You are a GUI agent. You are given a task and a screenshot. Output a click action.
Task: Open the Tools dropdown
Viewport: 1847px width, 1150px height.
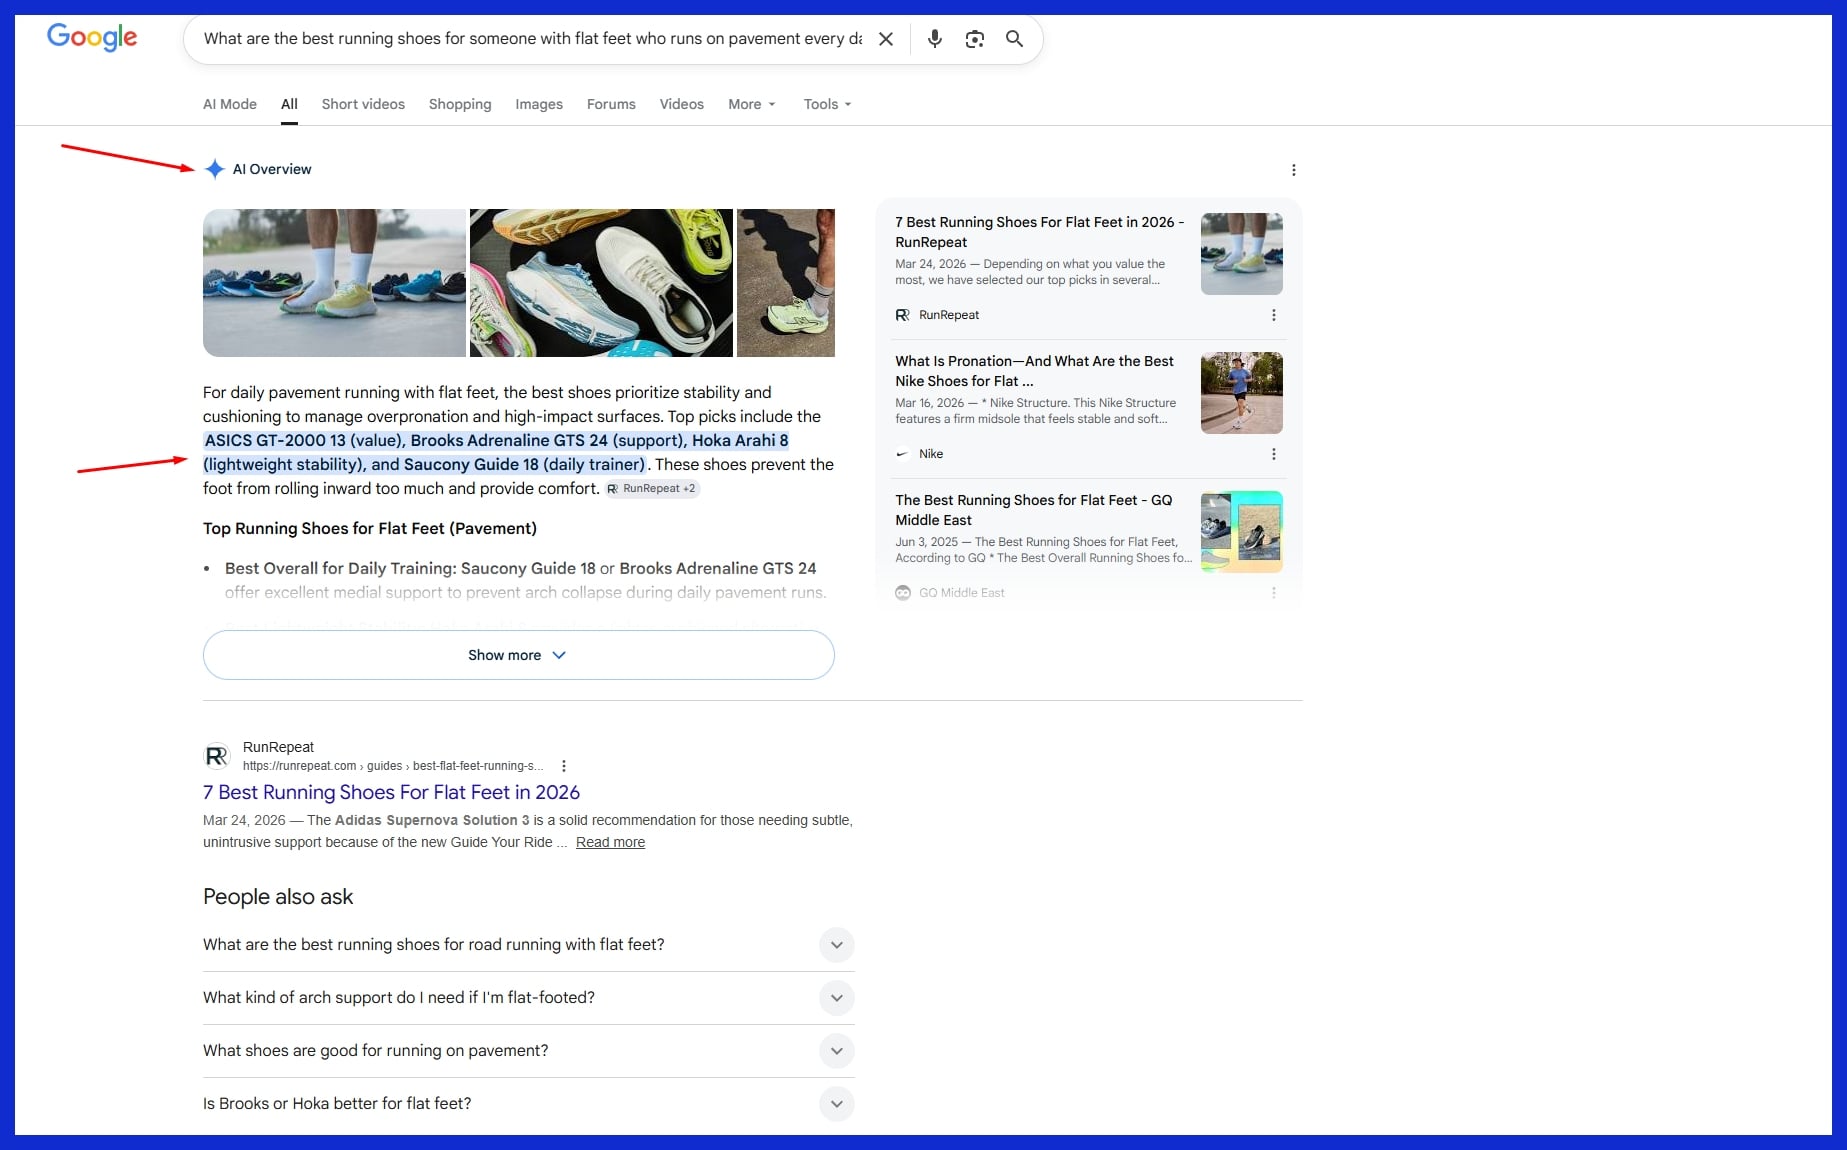[x=828, y=104]
